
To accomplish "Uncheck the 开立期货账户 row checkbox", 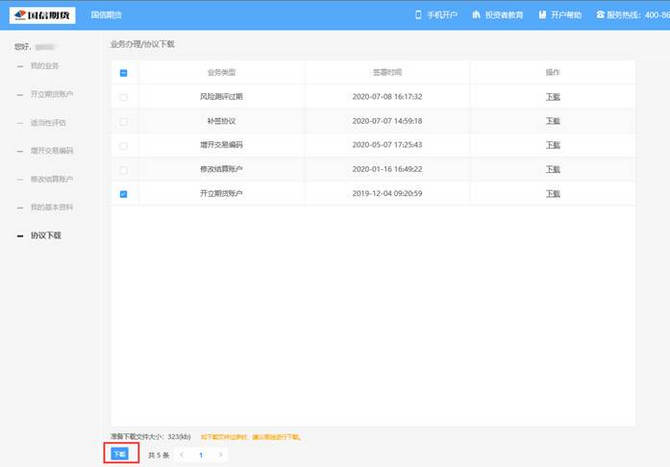I will click(x=124, y=194).
